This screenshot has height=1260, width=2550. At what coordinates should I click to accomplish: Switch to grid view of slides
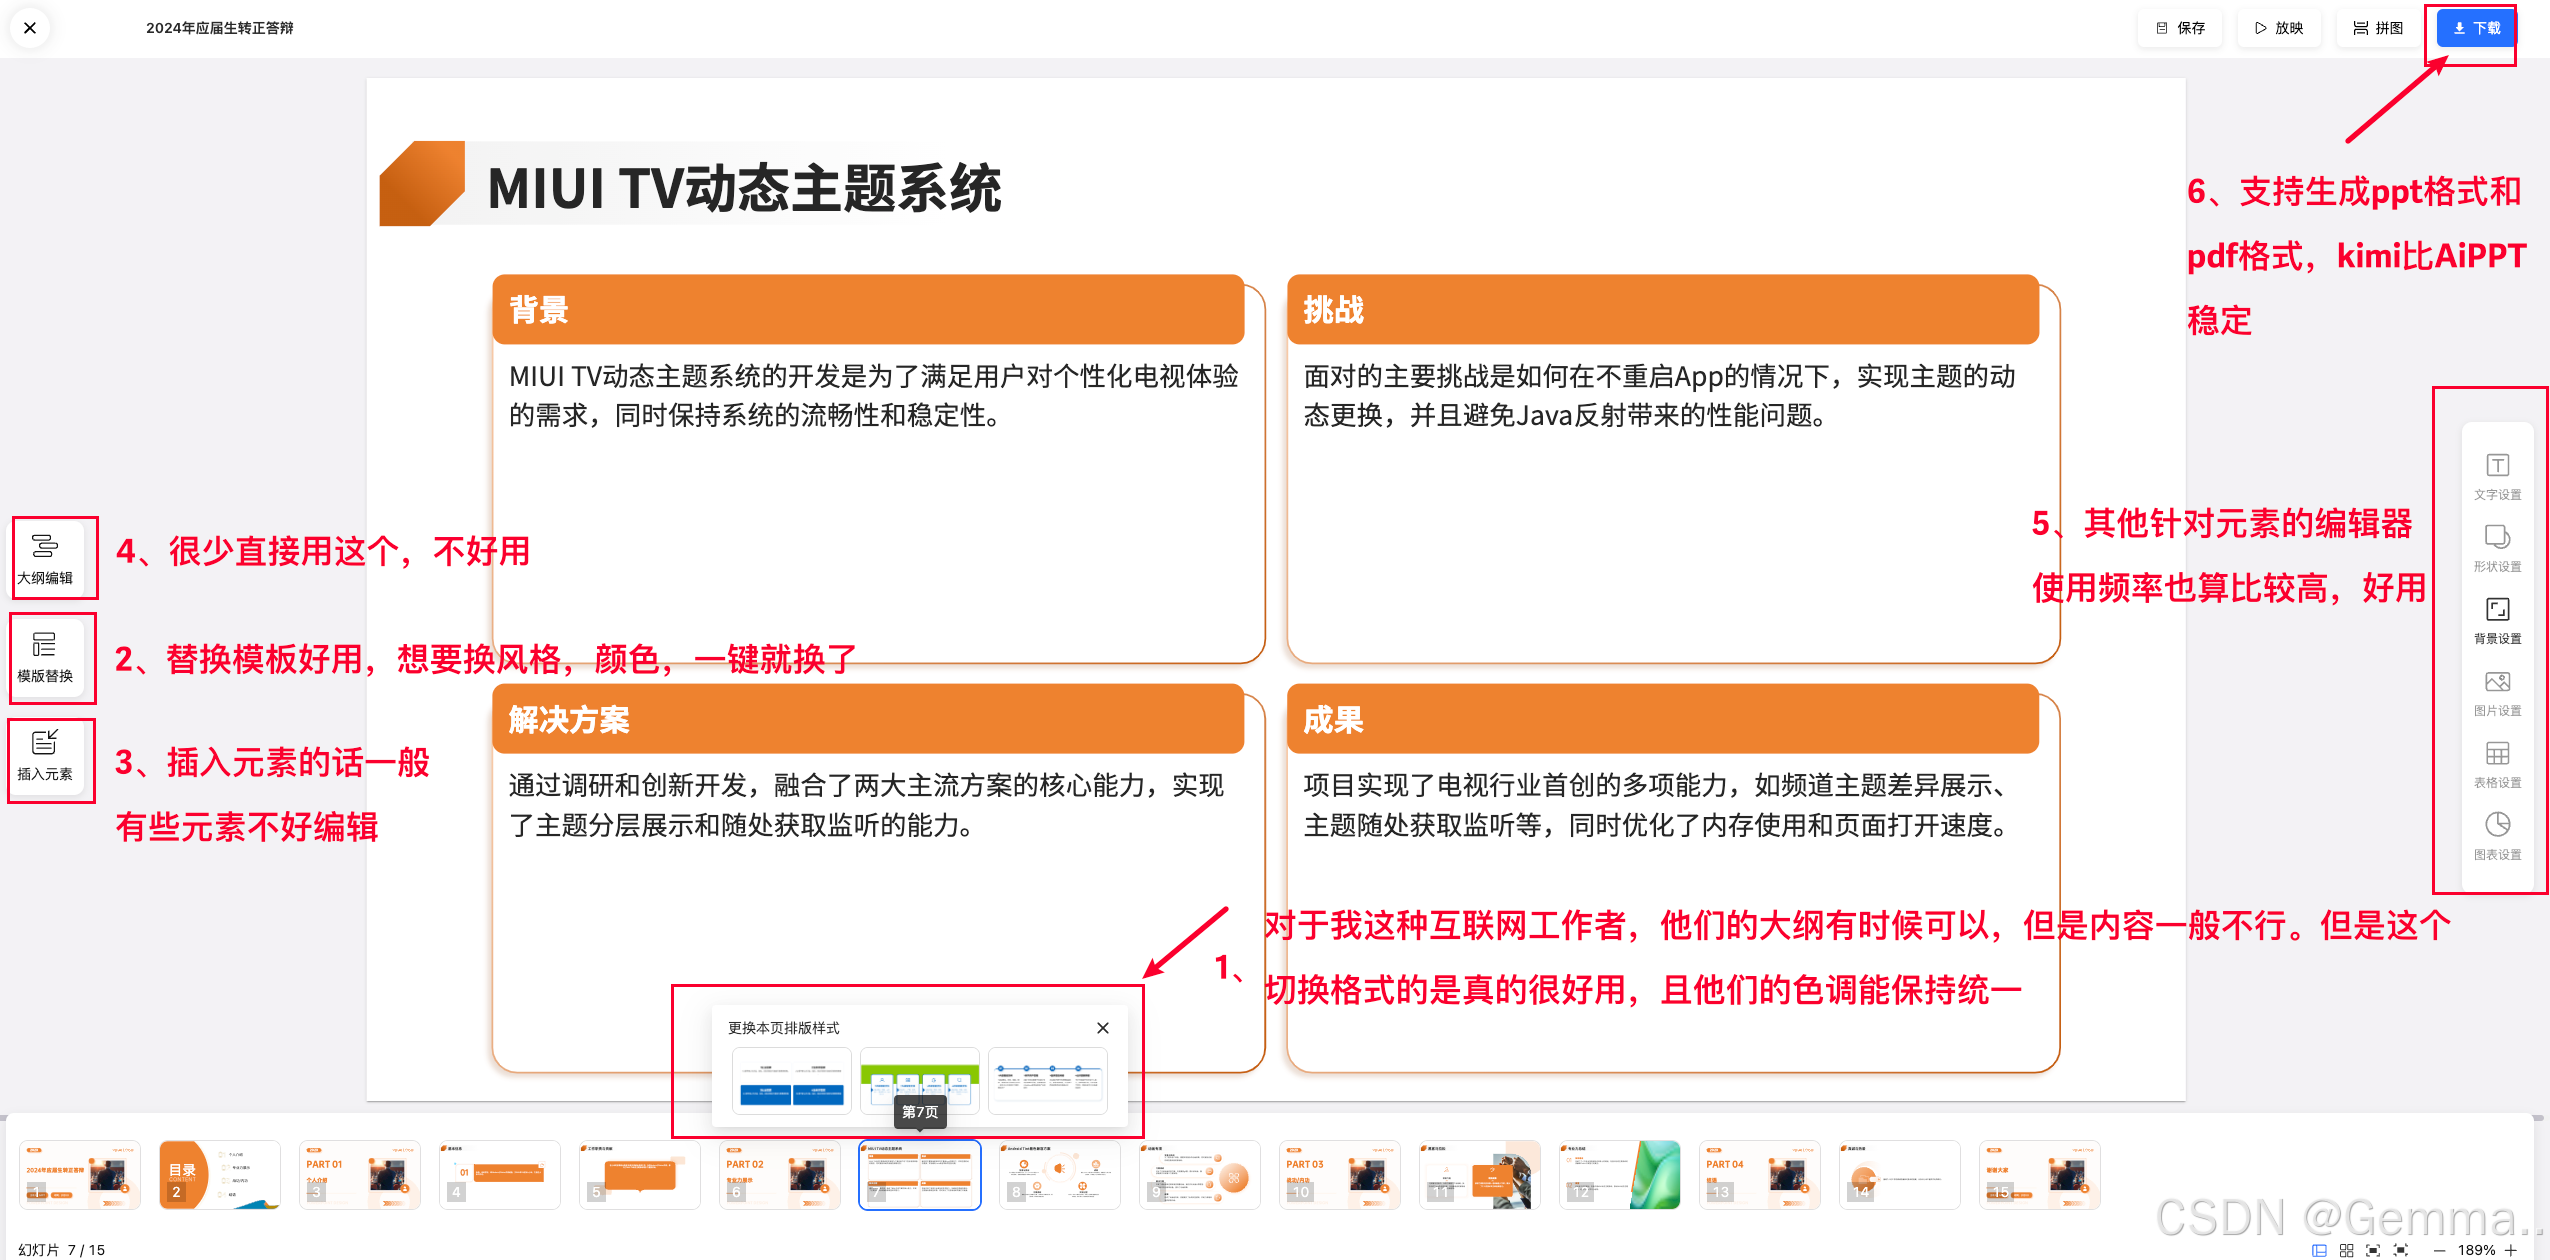click(x=2346, y=1250)
